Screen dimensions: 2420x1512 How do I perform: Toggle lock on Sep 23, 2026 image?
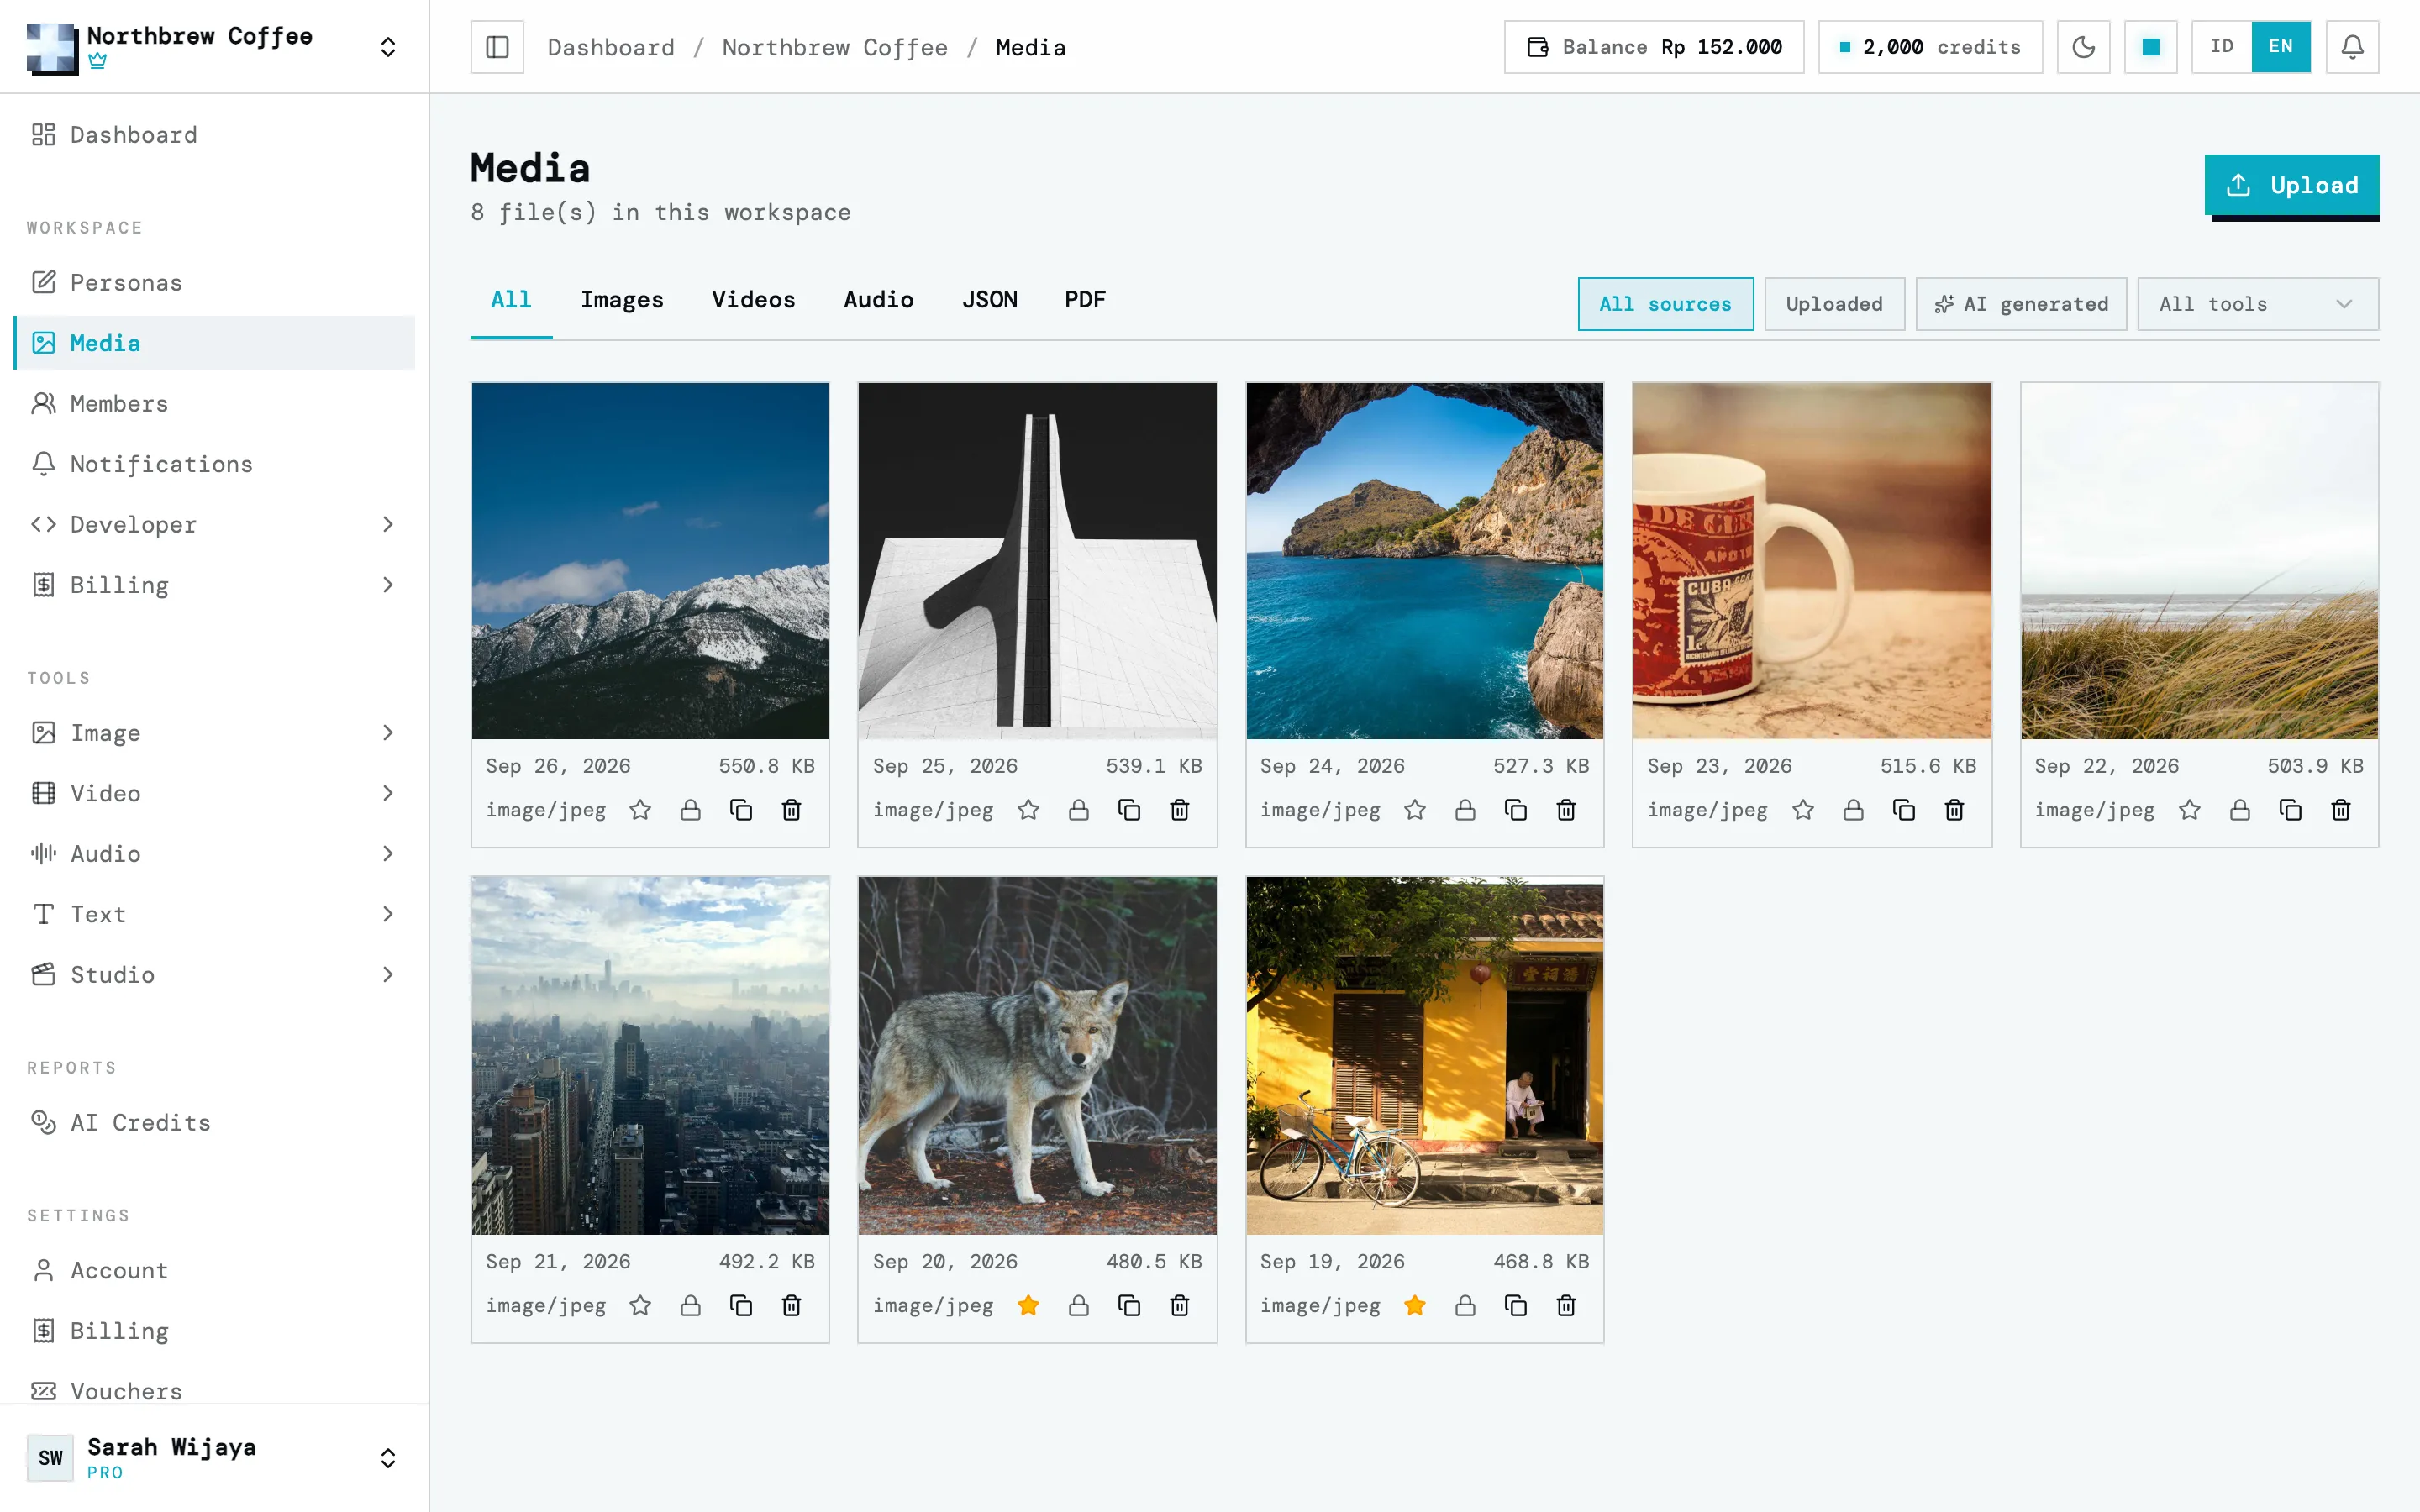tap(1853, 810)
